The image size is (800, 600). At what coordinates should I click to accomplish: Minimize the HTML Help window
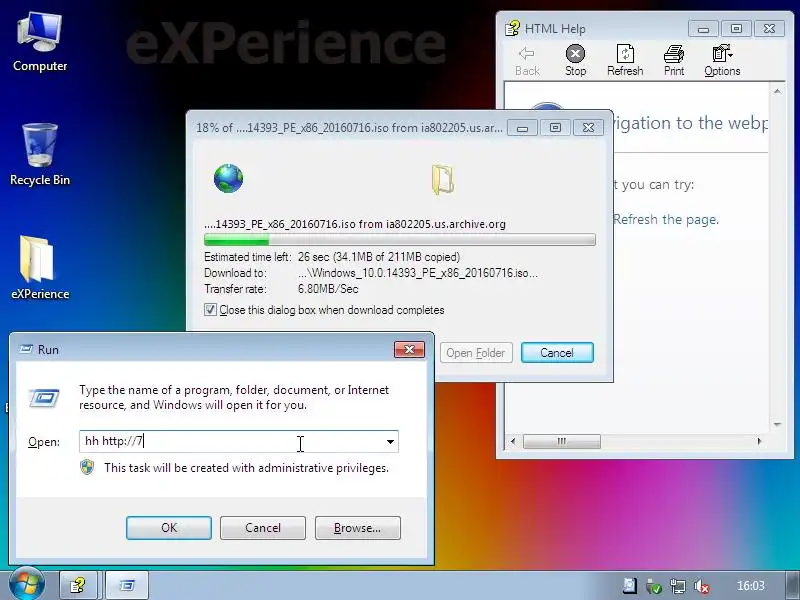[703, 29]
